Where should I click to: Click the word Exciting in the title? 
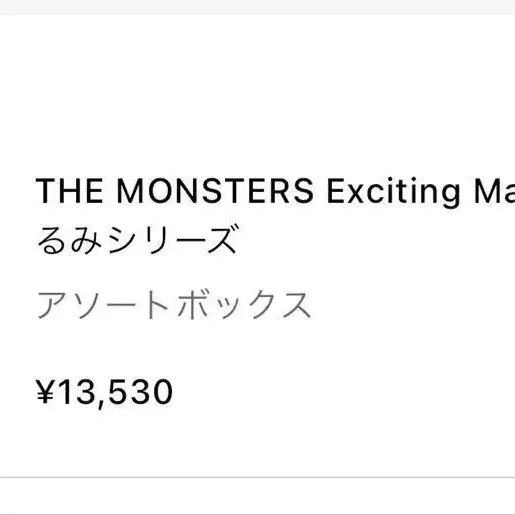pos(394,192)
